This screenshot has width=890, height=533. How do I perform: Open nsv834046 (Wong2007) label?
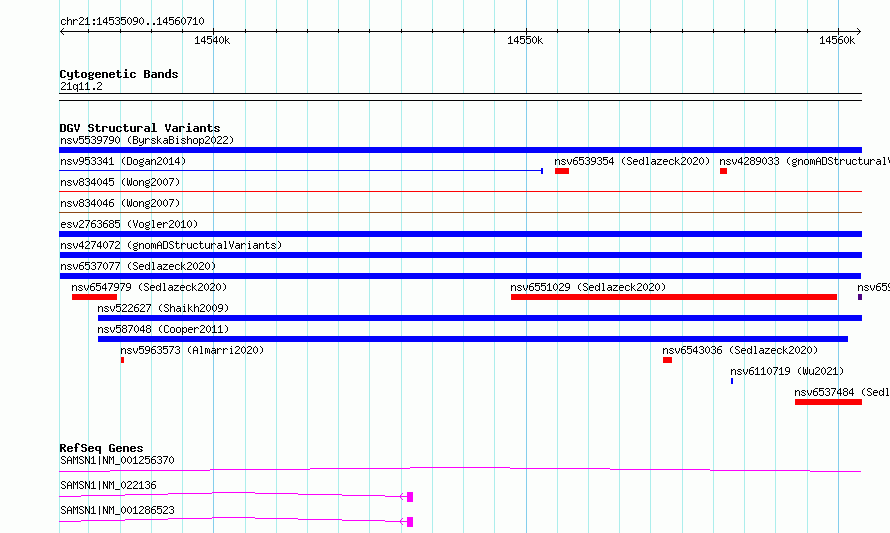(x=120, y=203)
